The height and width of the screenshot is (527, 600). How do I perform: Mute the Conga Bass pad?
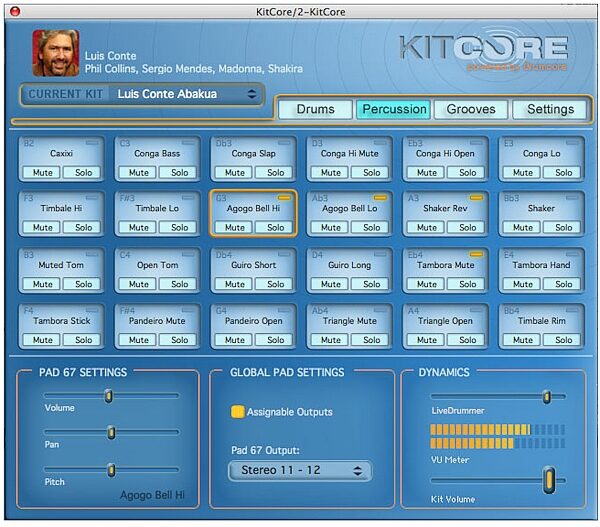(x=138, y=173)
